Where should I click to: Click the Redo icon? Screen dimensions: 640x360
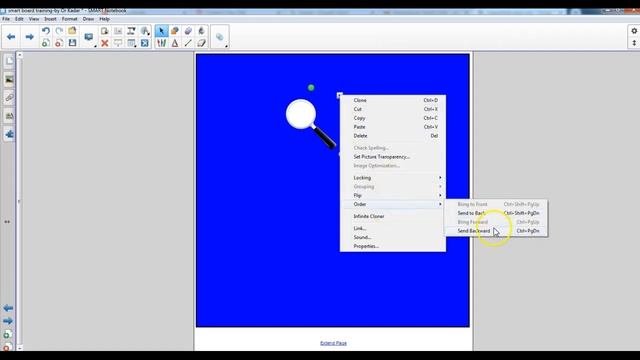pos(59,31)
